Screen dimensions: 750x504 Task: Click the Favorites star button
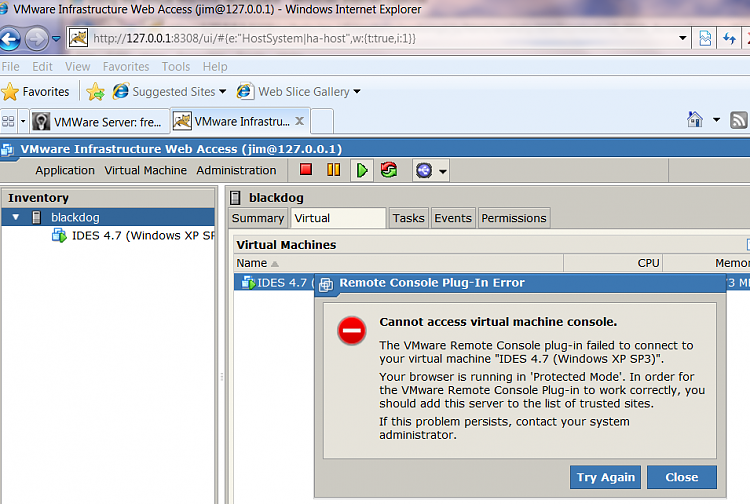(x=36, y=91)
